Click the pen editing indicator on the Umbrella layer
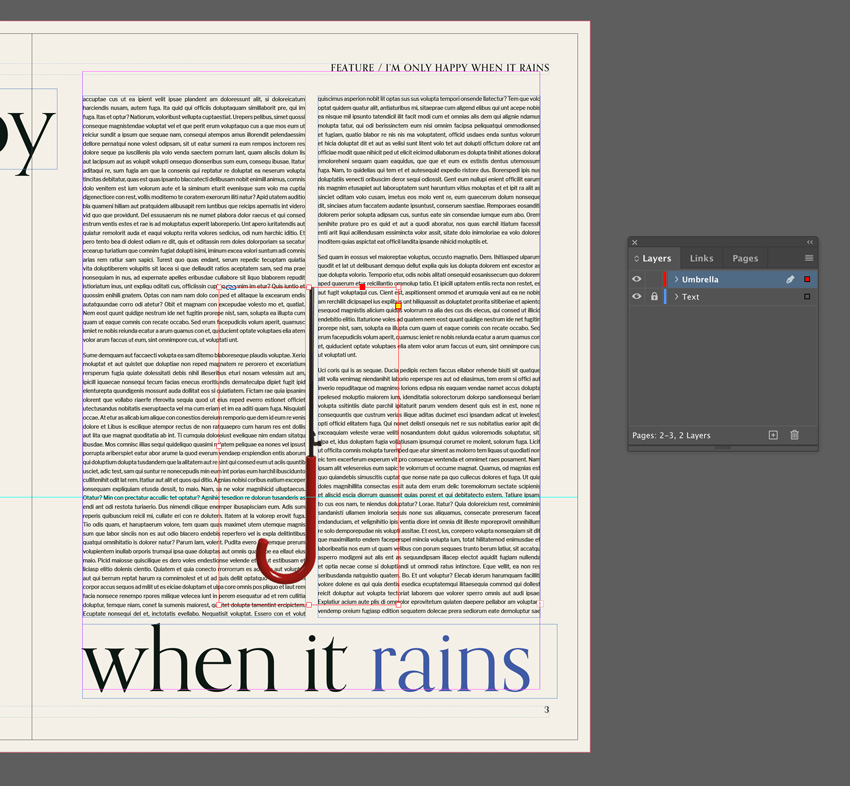 point(790,279)
